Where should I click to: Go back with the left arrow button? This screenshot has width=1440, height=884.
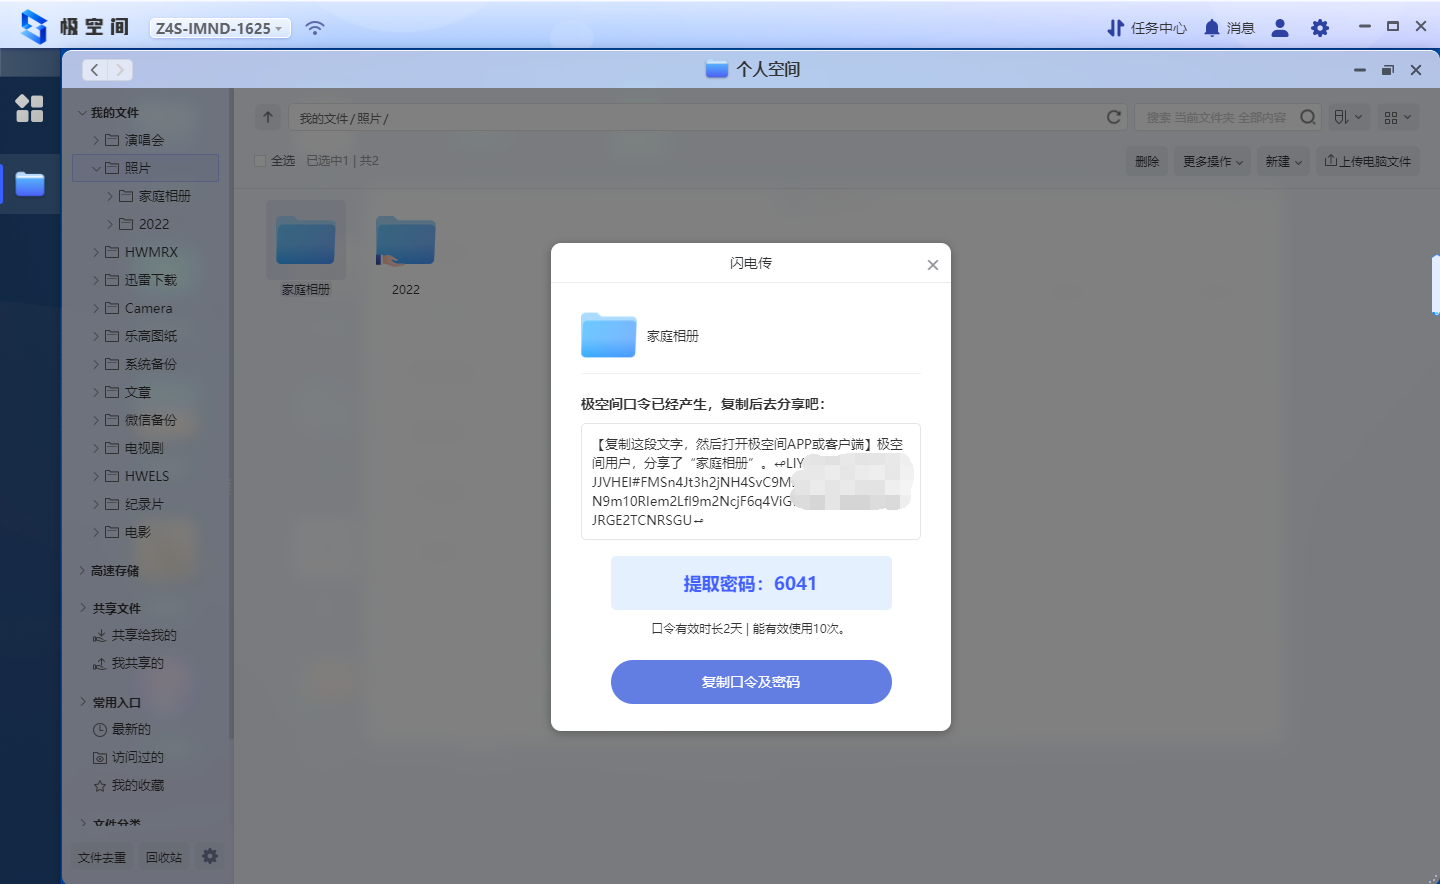[x=94, y=70]
